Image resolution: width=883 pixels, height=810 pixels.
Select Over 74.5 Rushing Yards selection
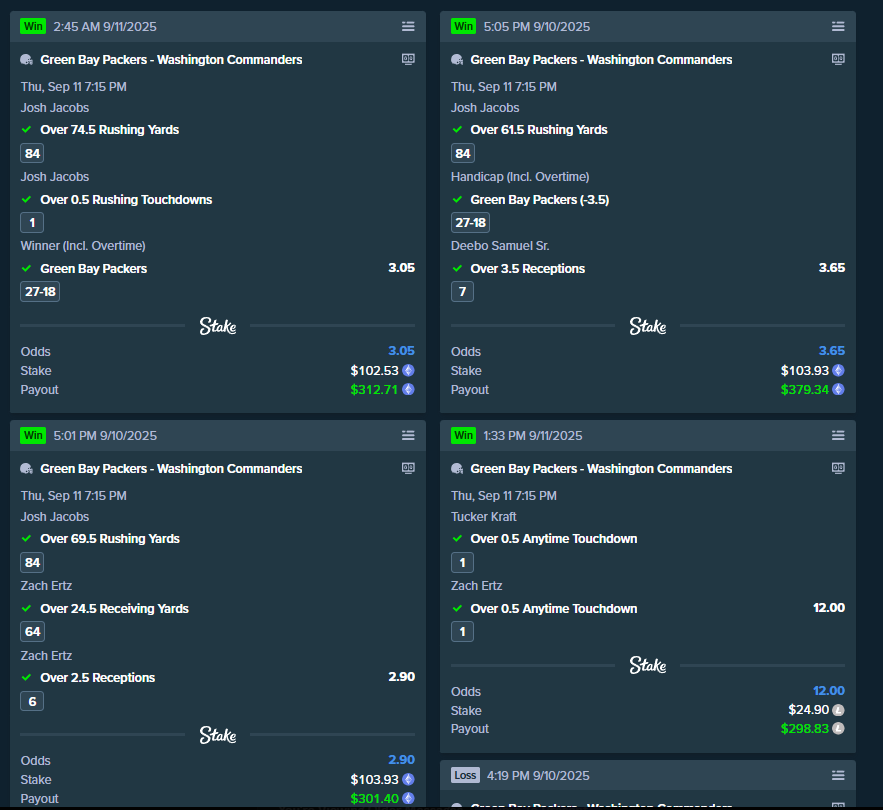[110, 130]
